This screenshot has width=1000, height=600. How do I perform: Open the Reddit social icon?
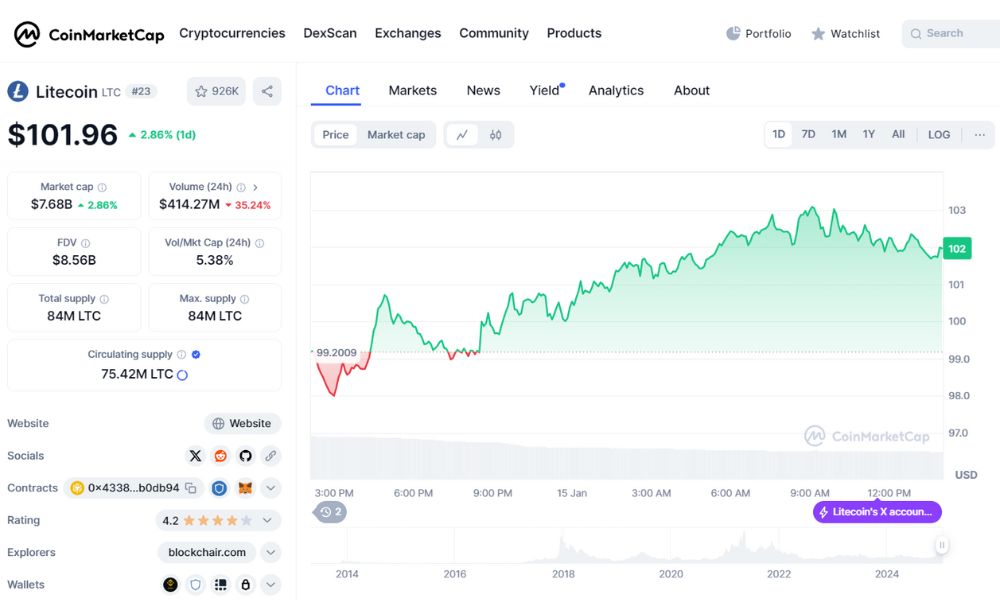click(220, 456)
